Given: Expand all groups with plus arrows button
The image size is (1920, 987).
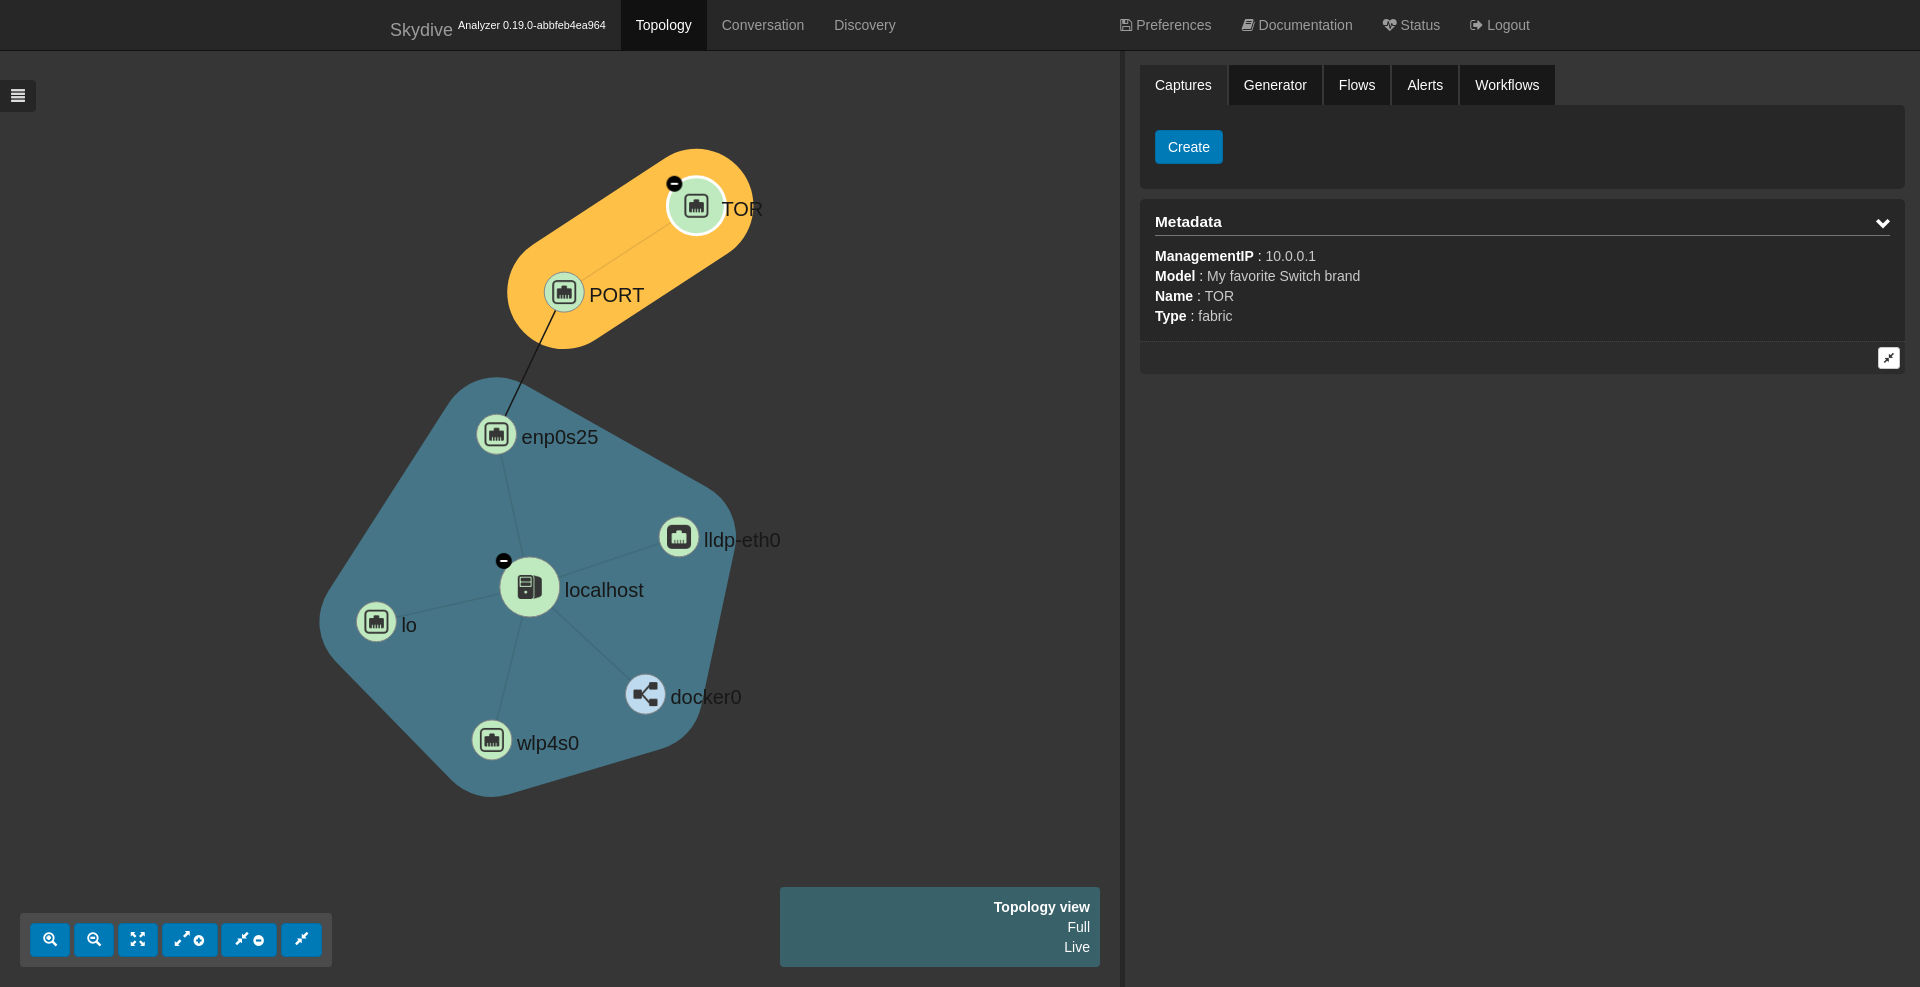Looking at the screenshot, I should (x=190, y=940).
